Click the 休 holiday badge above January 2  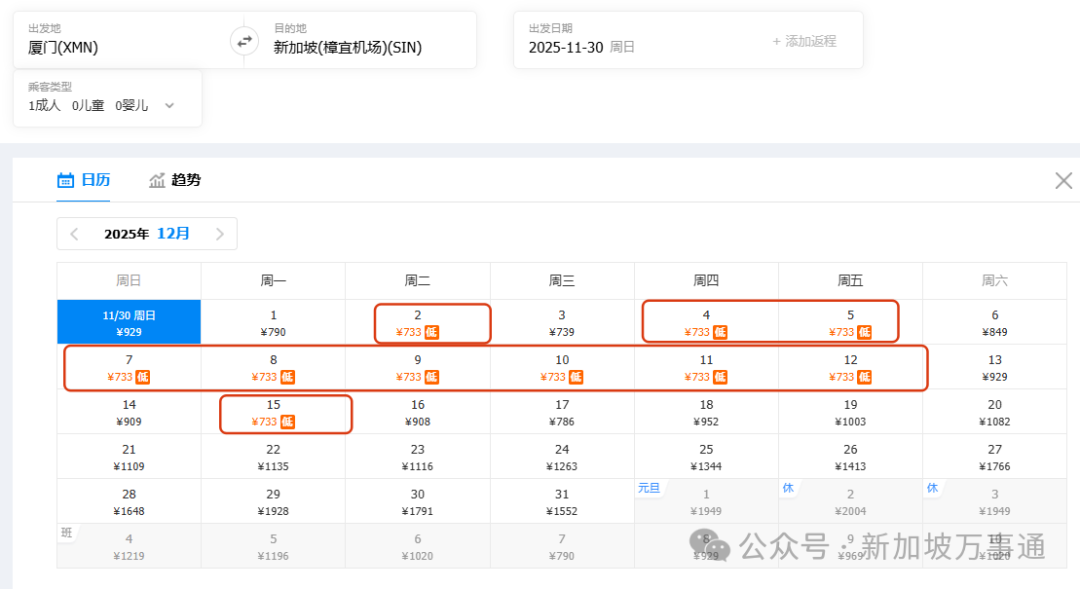pos(789,487)
